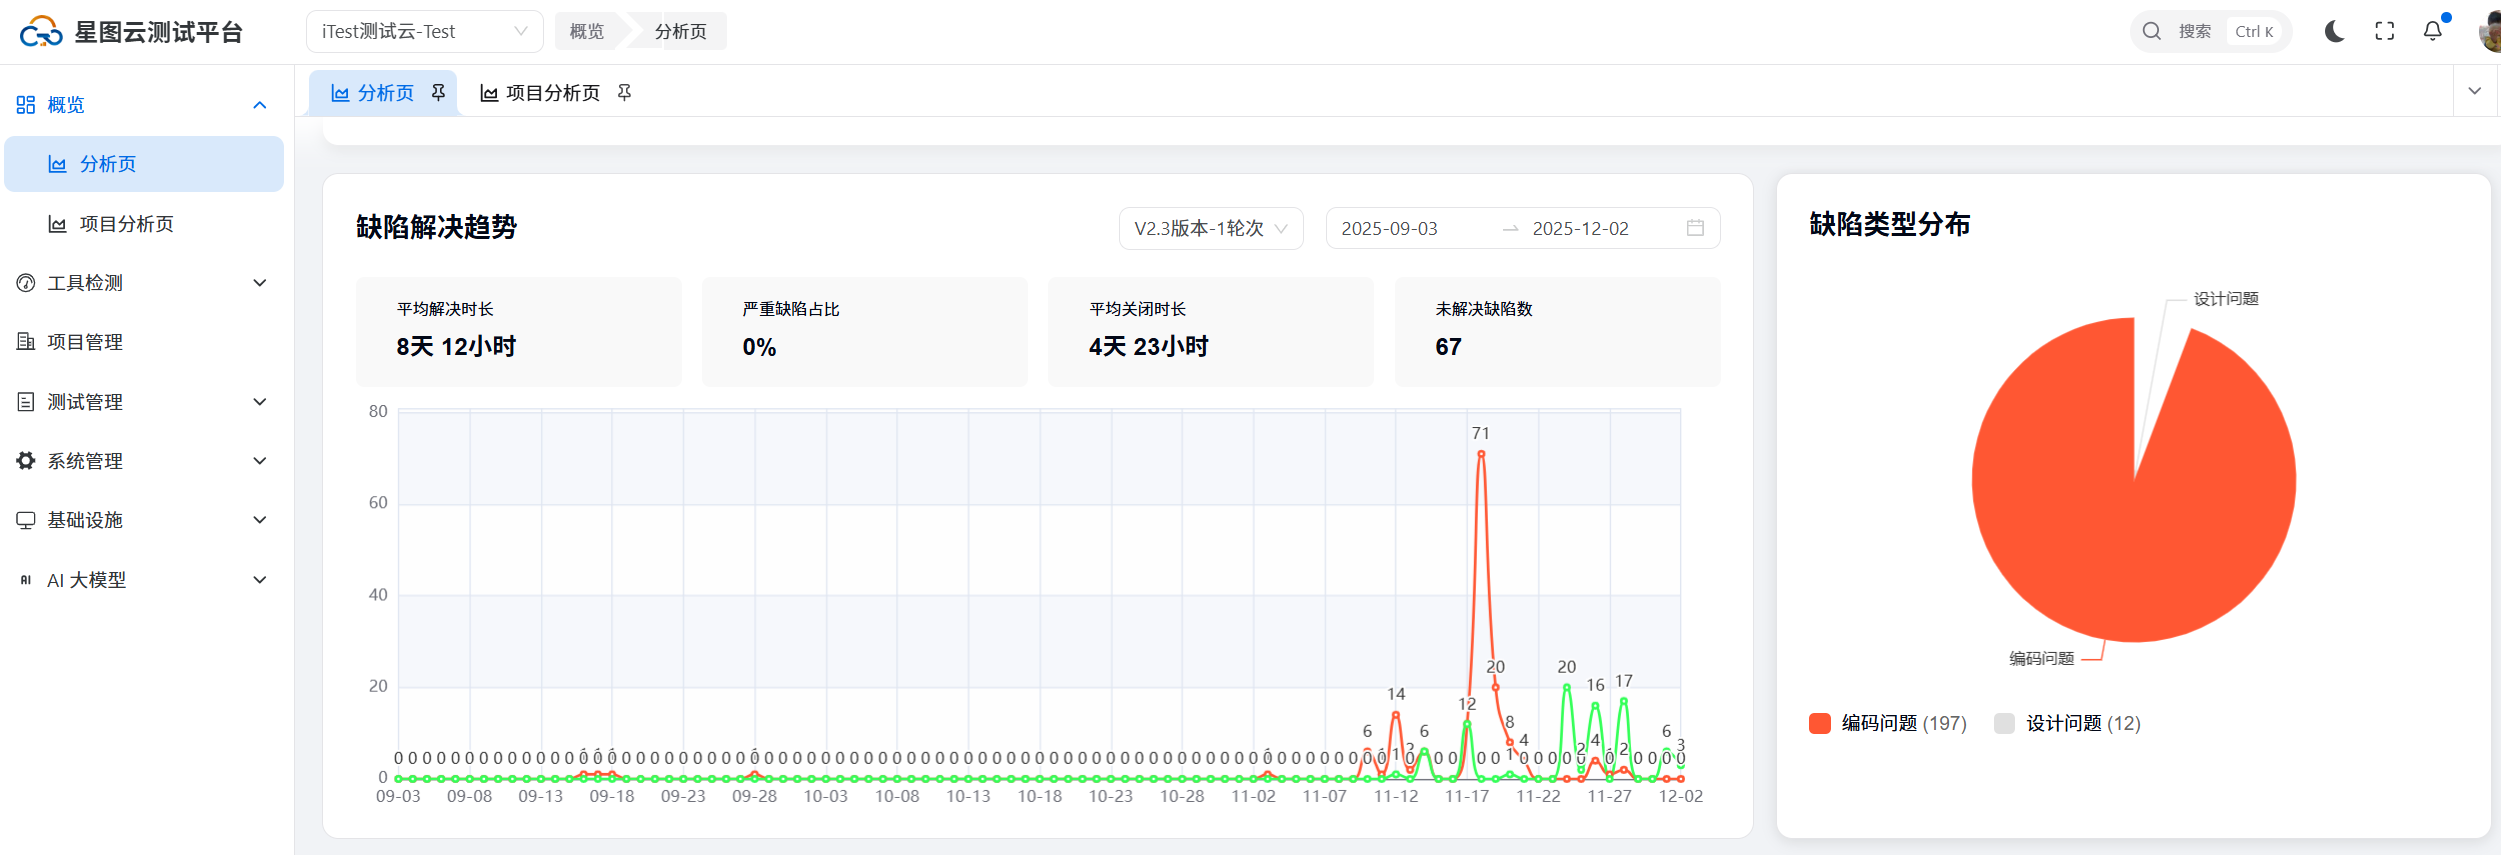Screen dimensions: 2501x855
Task: Open the date range calendar icon
Action: point(1695,228)
